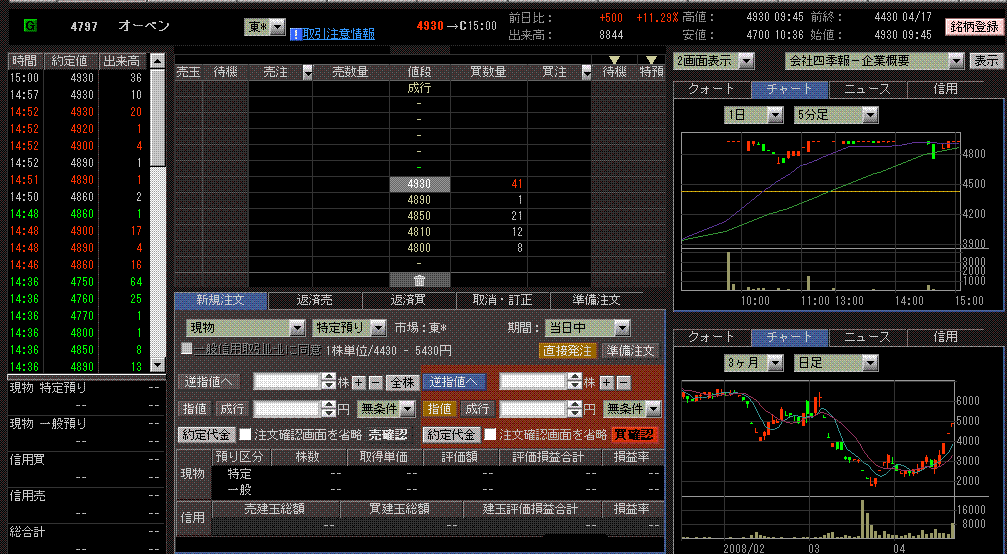Screen dimensions: 1007x554
Task: Expand the 5分足 chart interval dropdown
Action: [869, 115]
